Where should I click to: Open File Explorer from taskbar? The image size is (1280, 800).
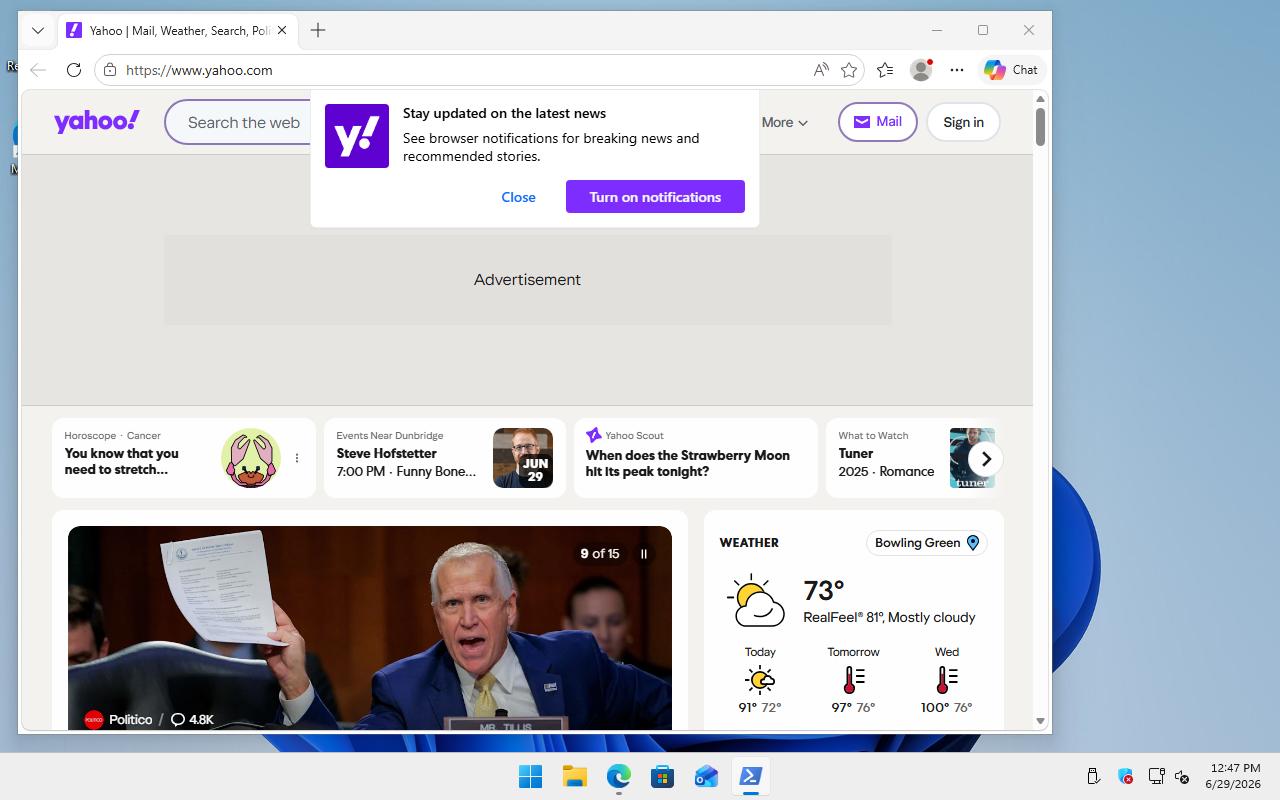pos(574,776)
